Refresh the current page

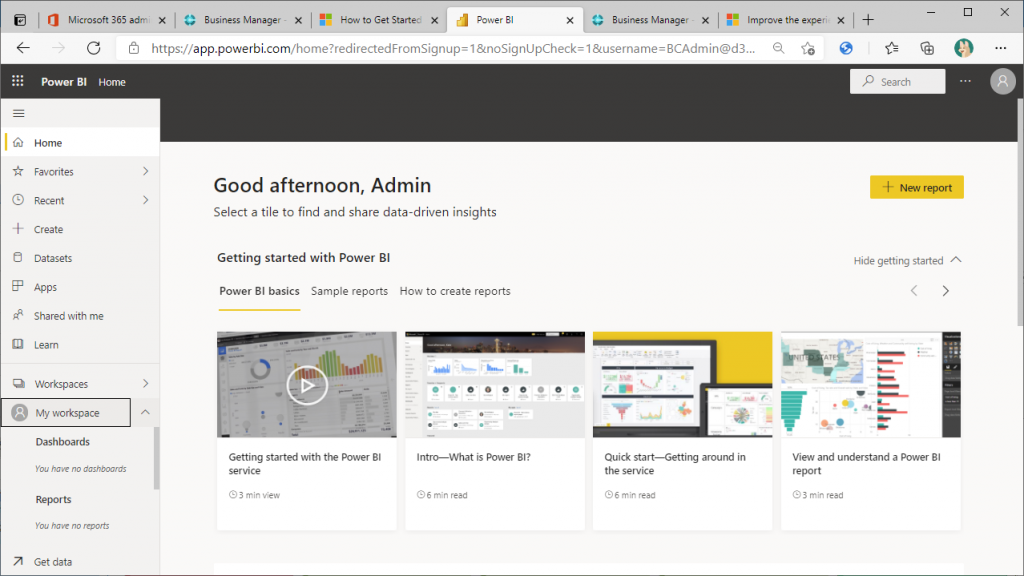[x=94, y=48]
